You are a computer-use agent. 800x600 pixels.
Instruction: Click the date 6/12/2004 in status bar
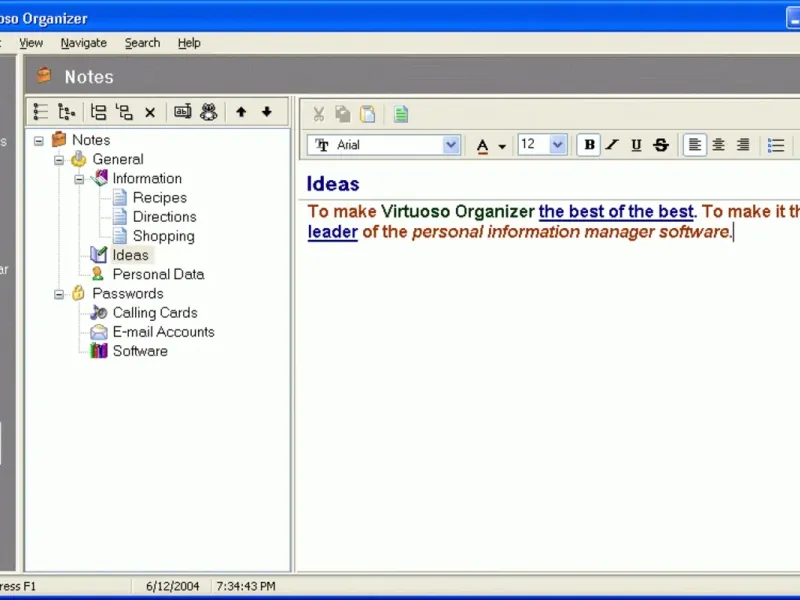pos(172,586)
